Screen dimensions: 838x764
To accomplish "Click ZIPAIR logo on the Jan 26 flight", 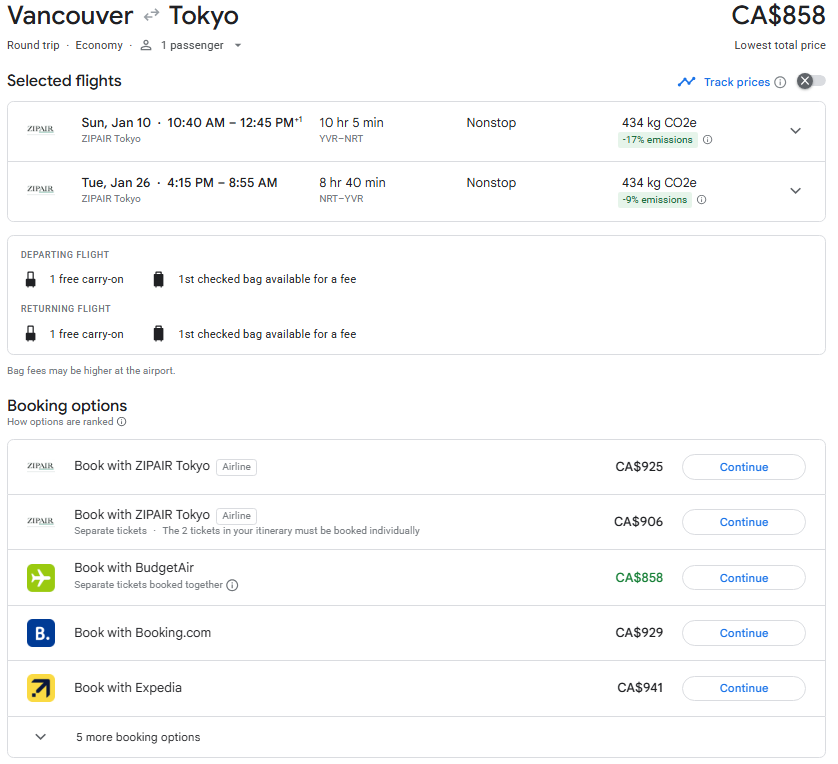I will [x=41, y=189].
